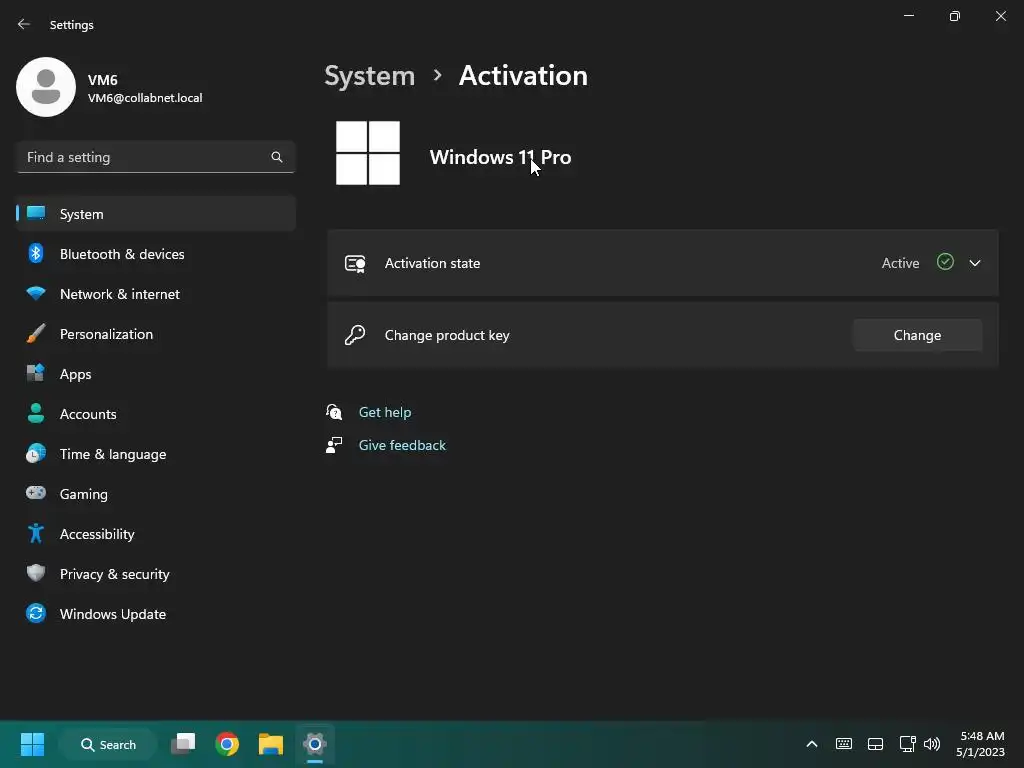Show hidden tray icons chevron
This screenshot has height=768, width=1024.
812,744
